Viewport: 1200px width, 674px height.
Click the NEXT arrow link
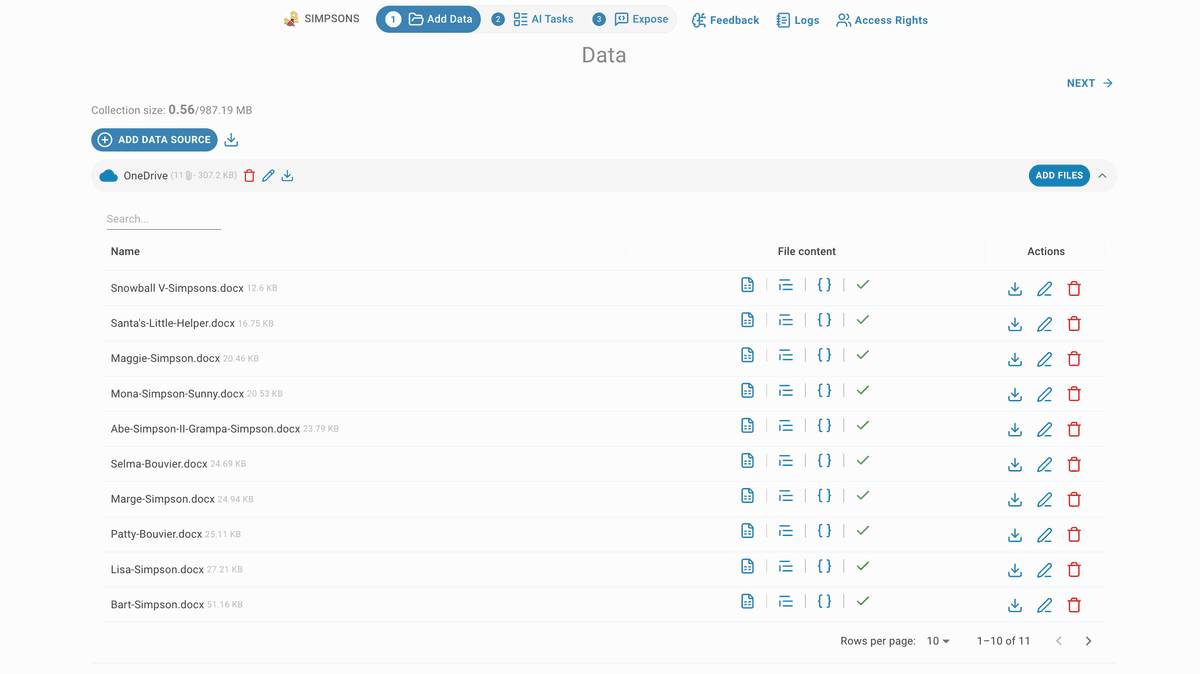pos(1090,83)
